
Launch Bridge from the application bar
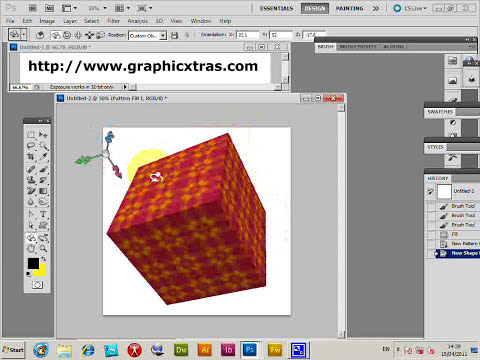click(x=33, y=8)
